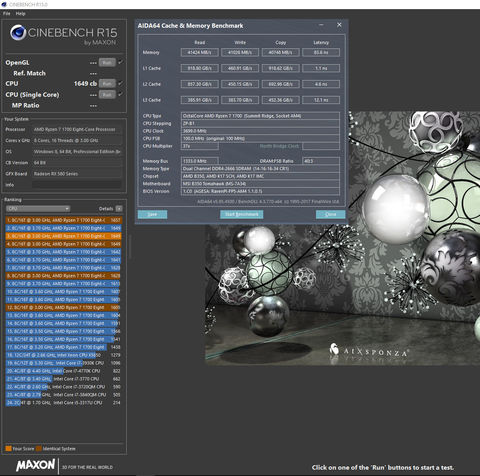This screenshot has width=480, height=476.
Task: Click the orange Your Score legend square
Action: (x=8, y=448)
